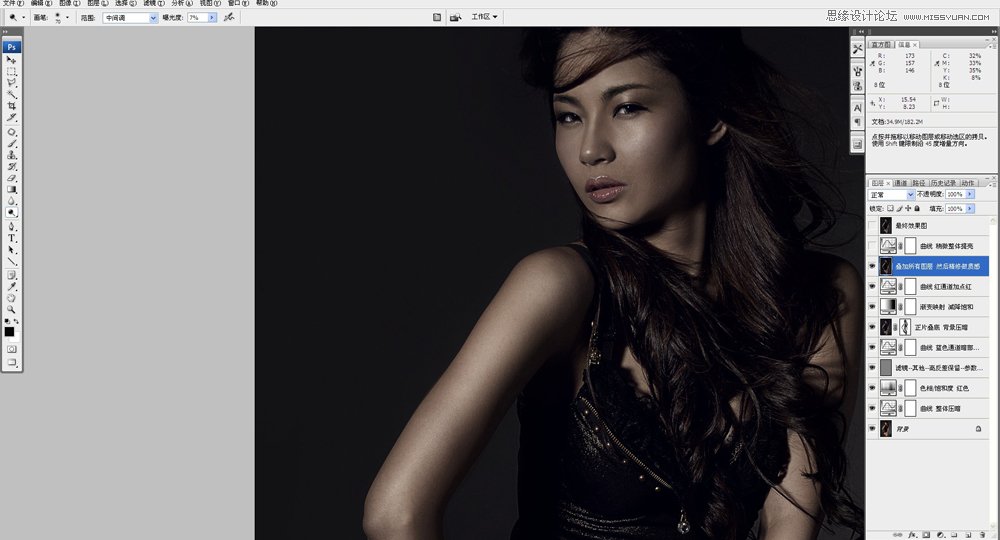Select the Eraser tool
This screenshot has height=540, width=1000.
coord(11,178)
